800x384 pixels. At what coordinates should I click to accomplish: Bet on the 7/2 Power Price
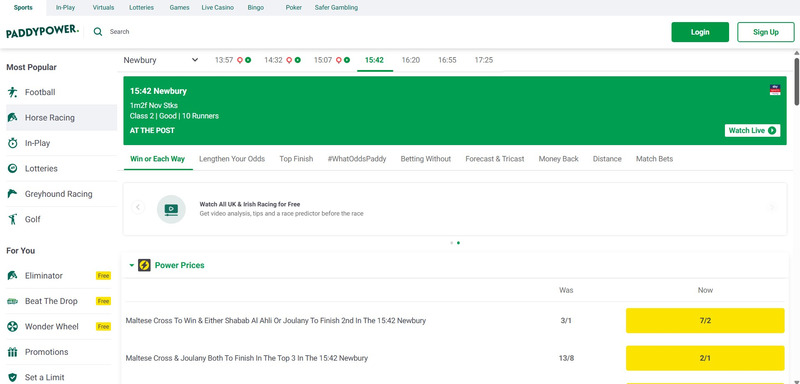click(x=705, y=321)
